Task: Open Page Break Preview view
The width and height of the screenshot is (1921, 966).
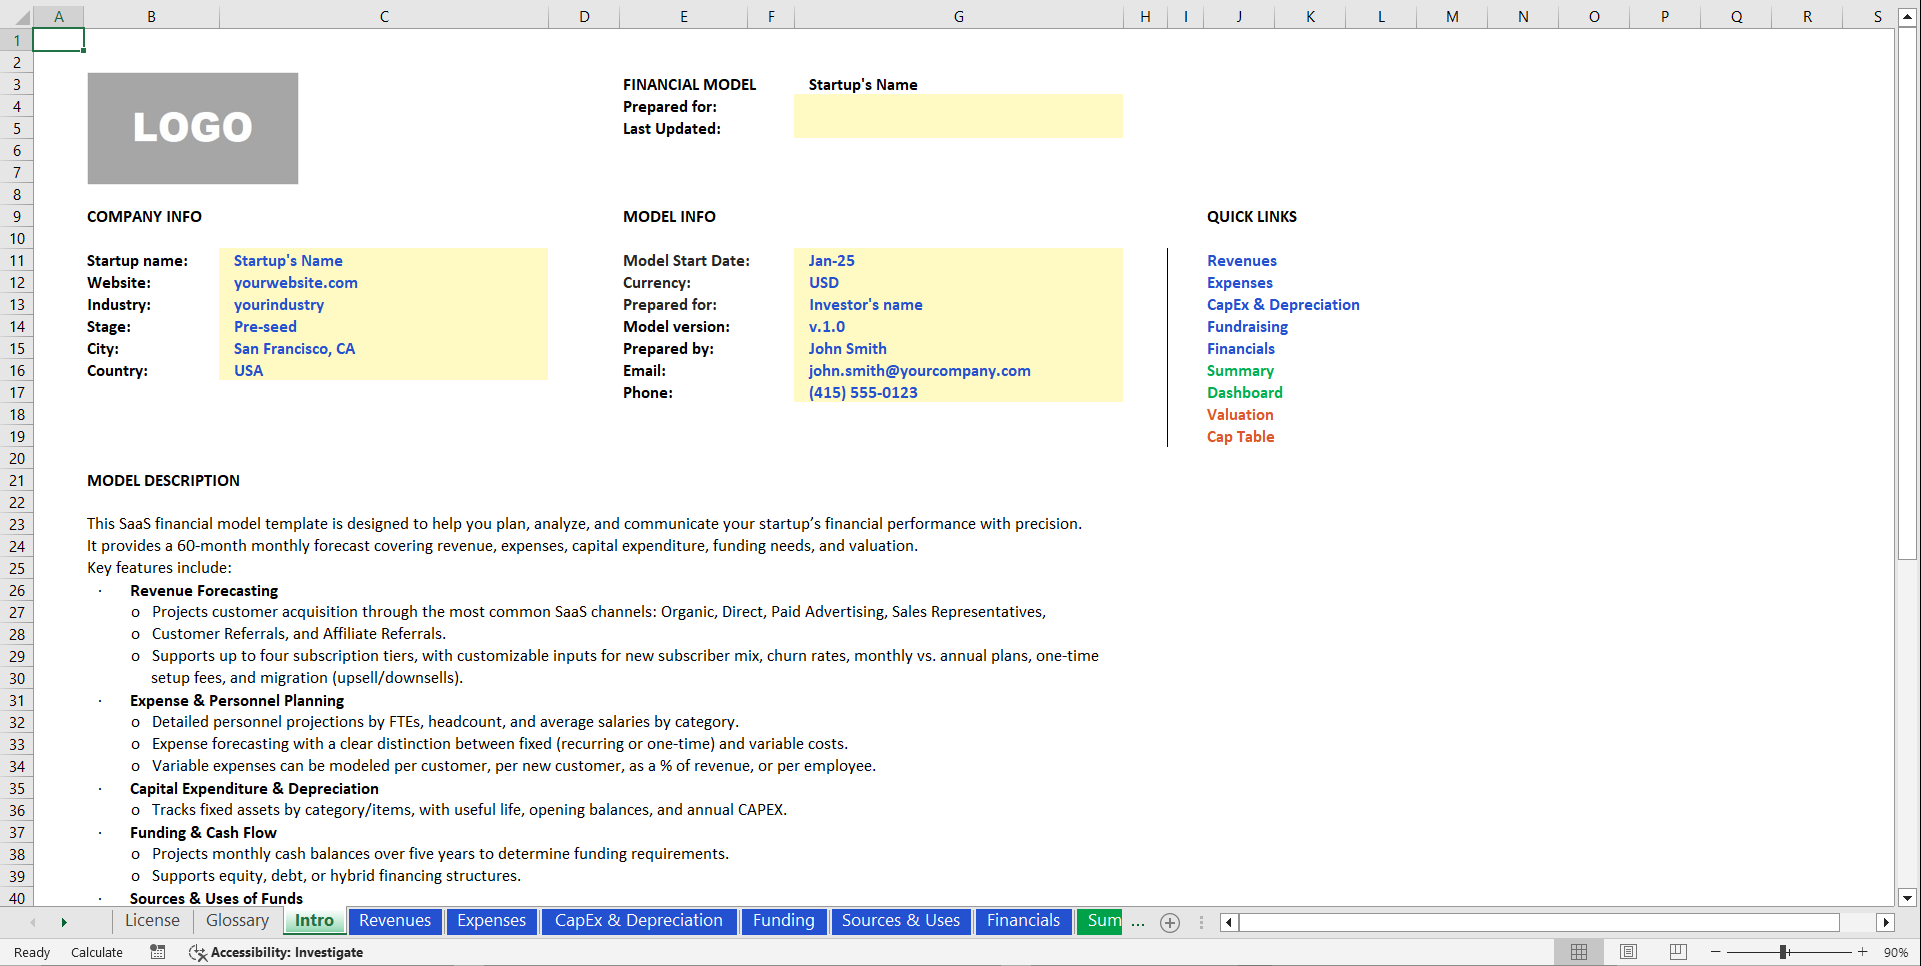Action: 1676,952
